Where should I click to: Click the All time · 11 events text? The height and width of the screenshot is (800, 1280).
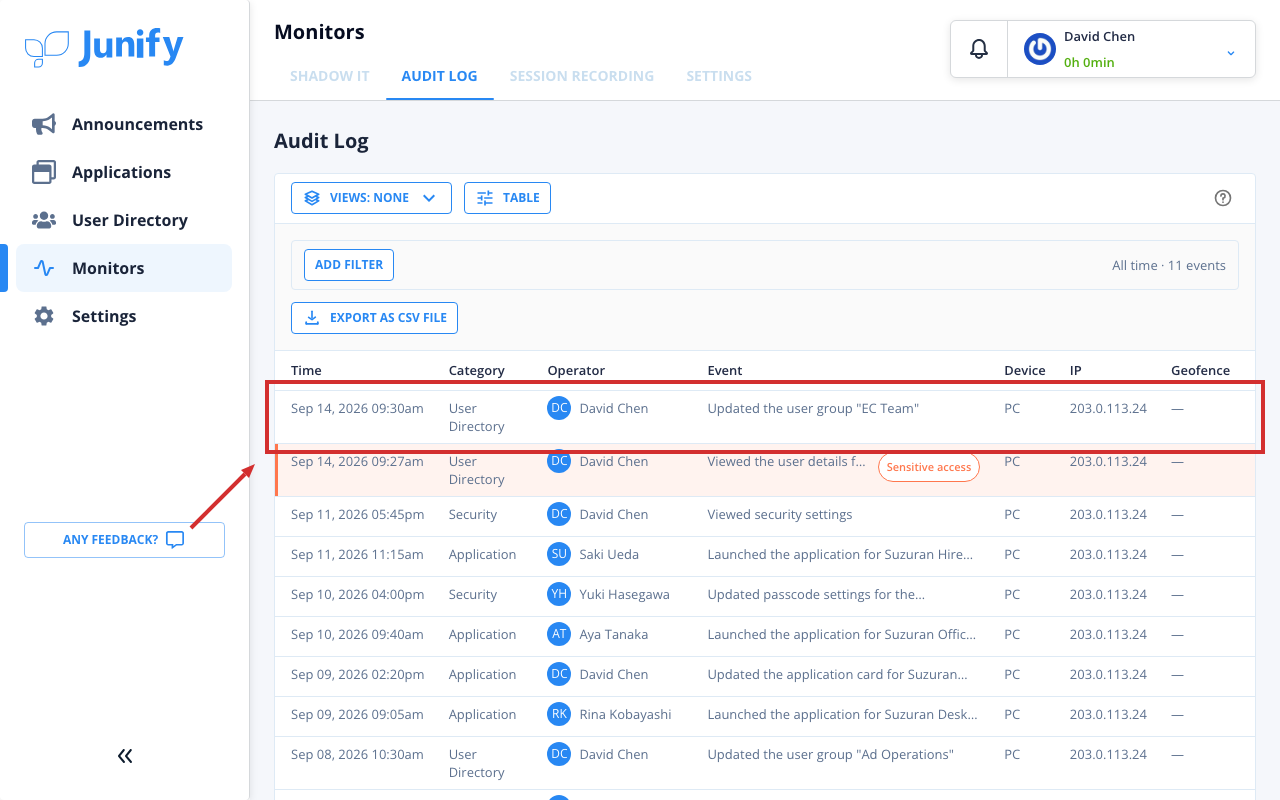tap(1169, 265)
